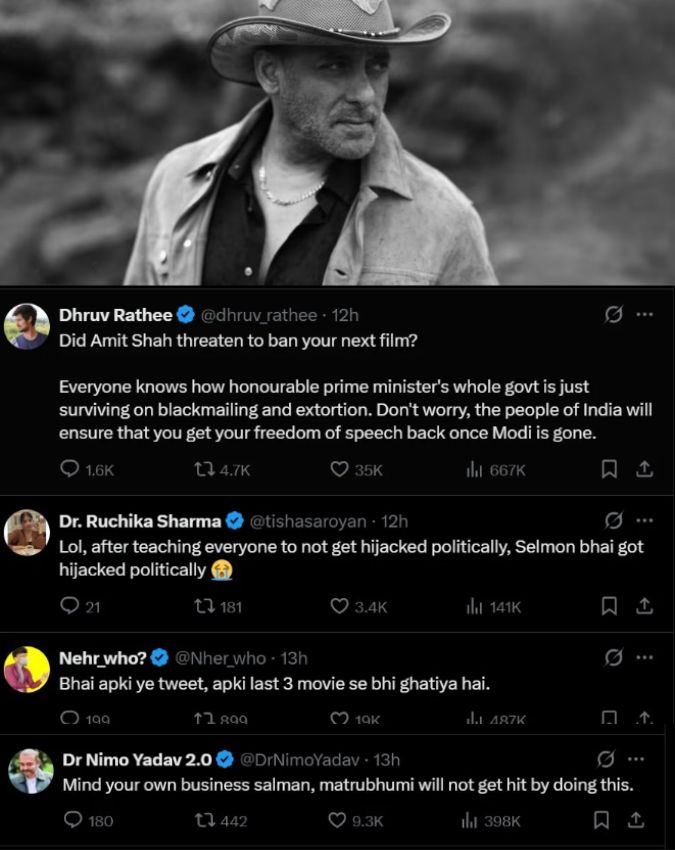Open more options on Dhruv Rathee's tweet
The image size is (675, 850).
pos(645,314)
